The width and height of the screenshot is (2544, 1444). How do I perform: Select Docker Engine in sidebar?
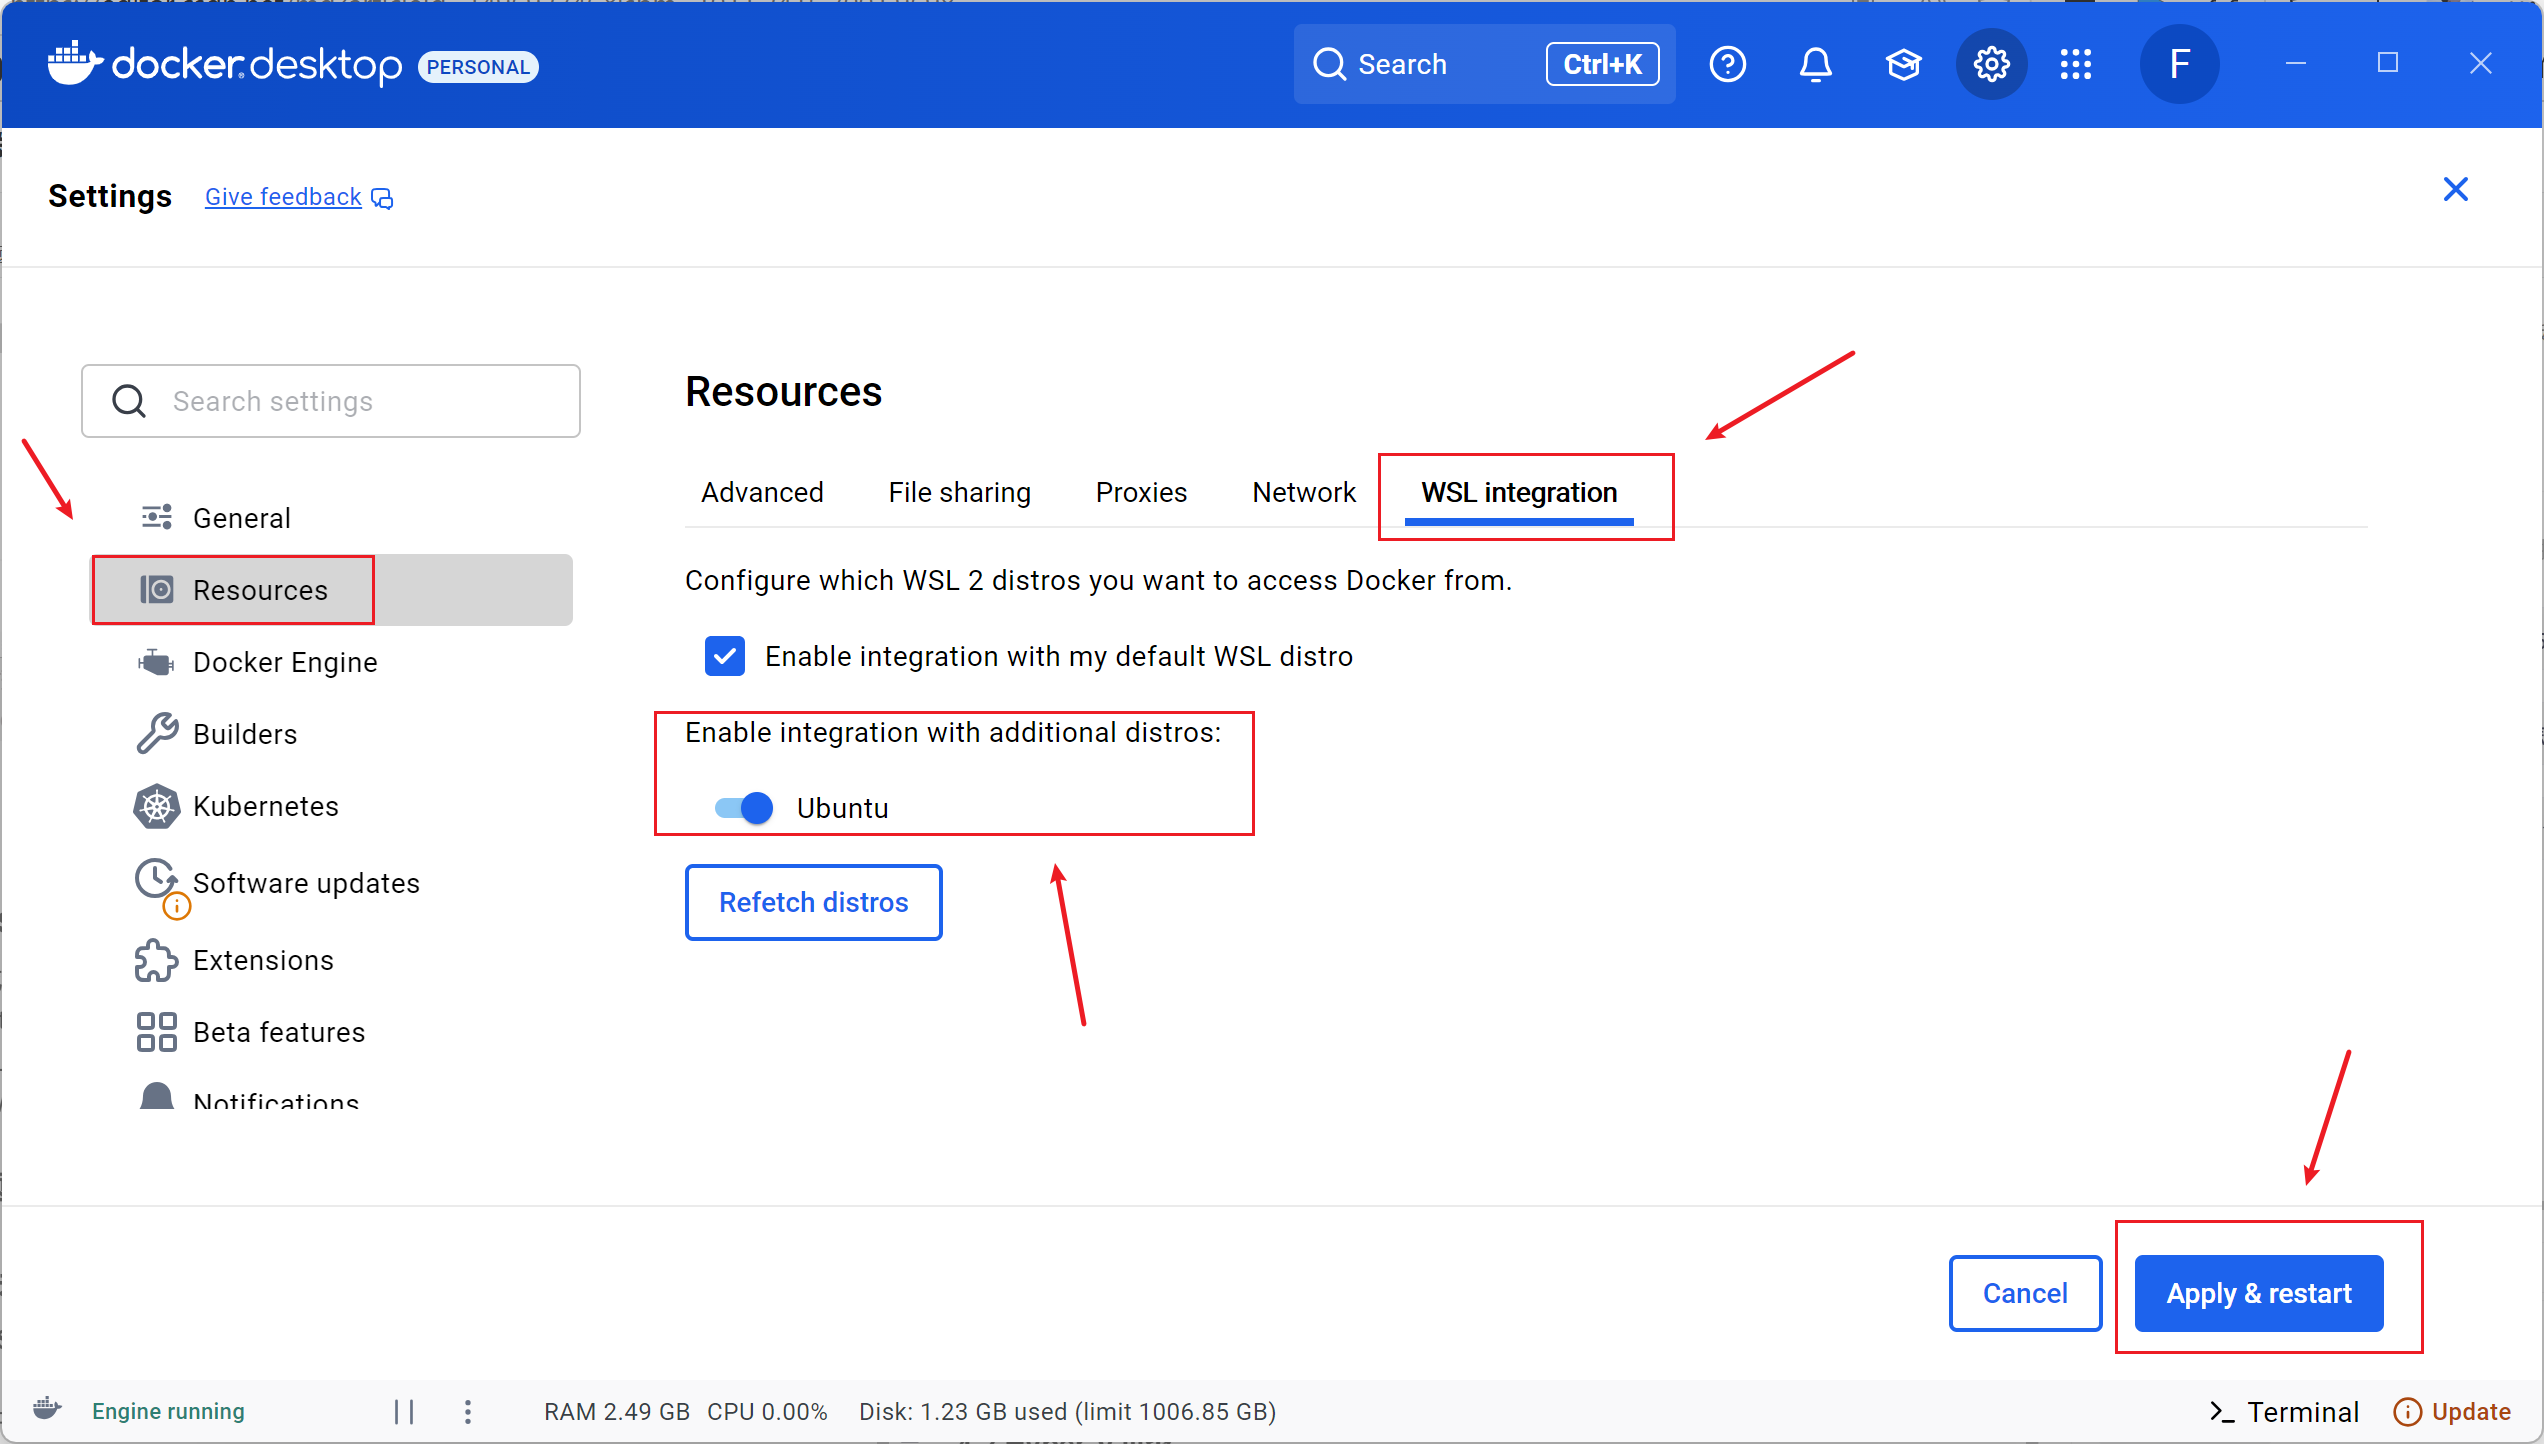coord(332,662)
